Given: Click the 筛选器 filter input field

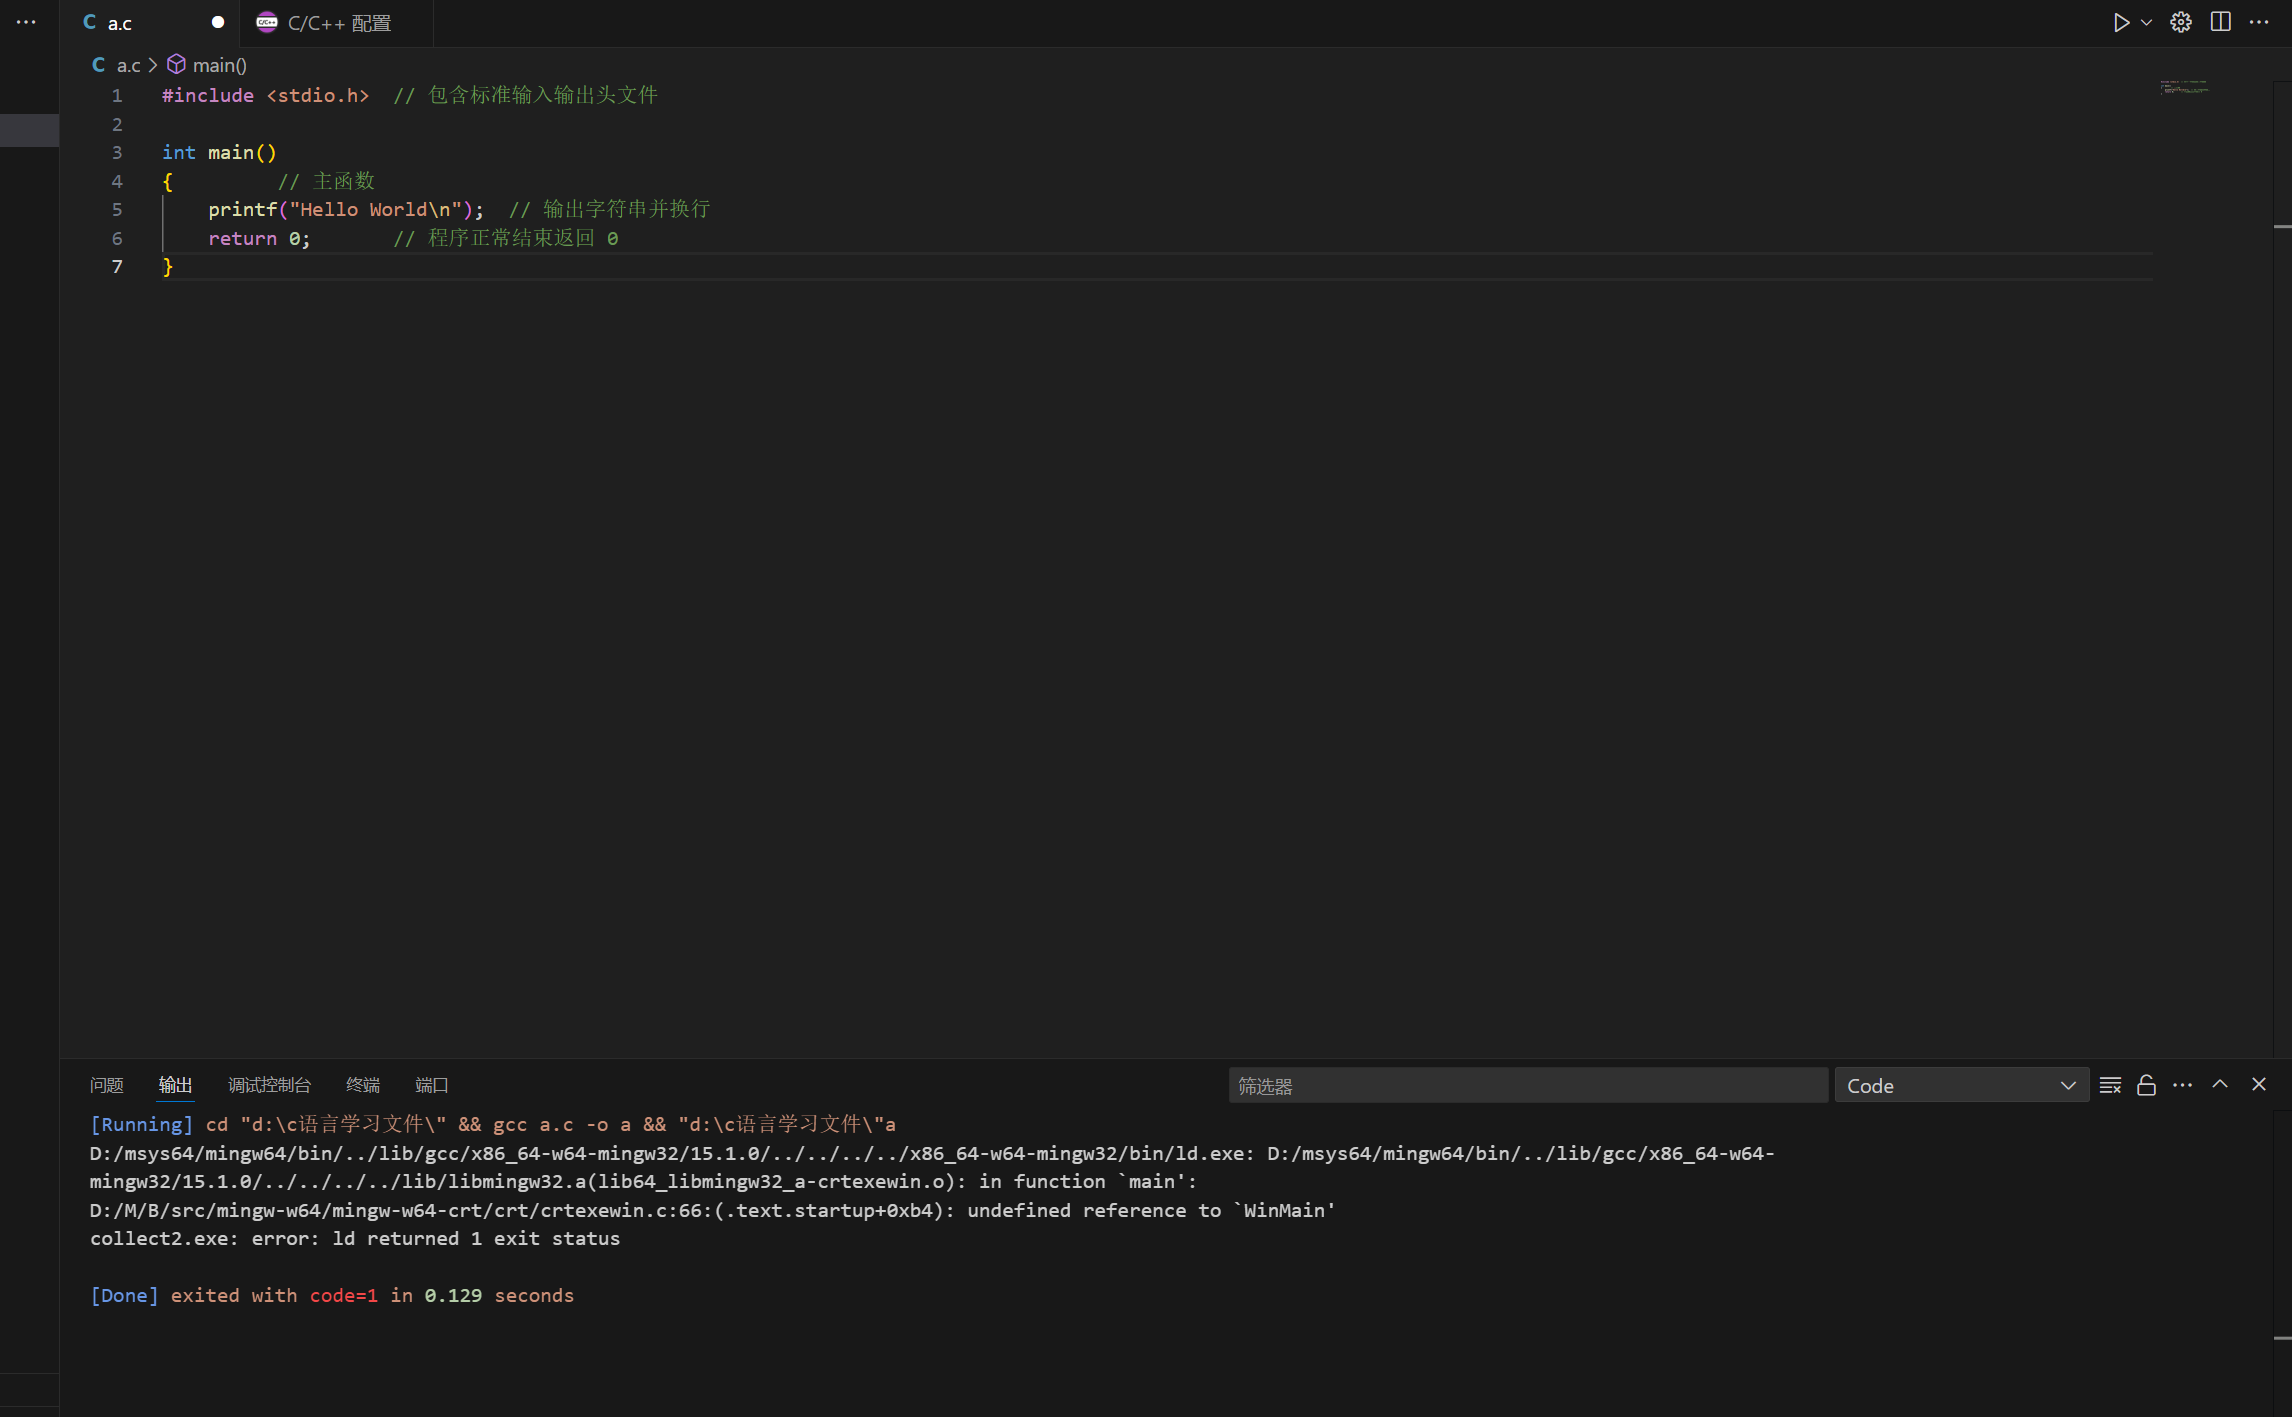Looking at the screenshot, I should pyautogui.click(x=1527, y=1085).
